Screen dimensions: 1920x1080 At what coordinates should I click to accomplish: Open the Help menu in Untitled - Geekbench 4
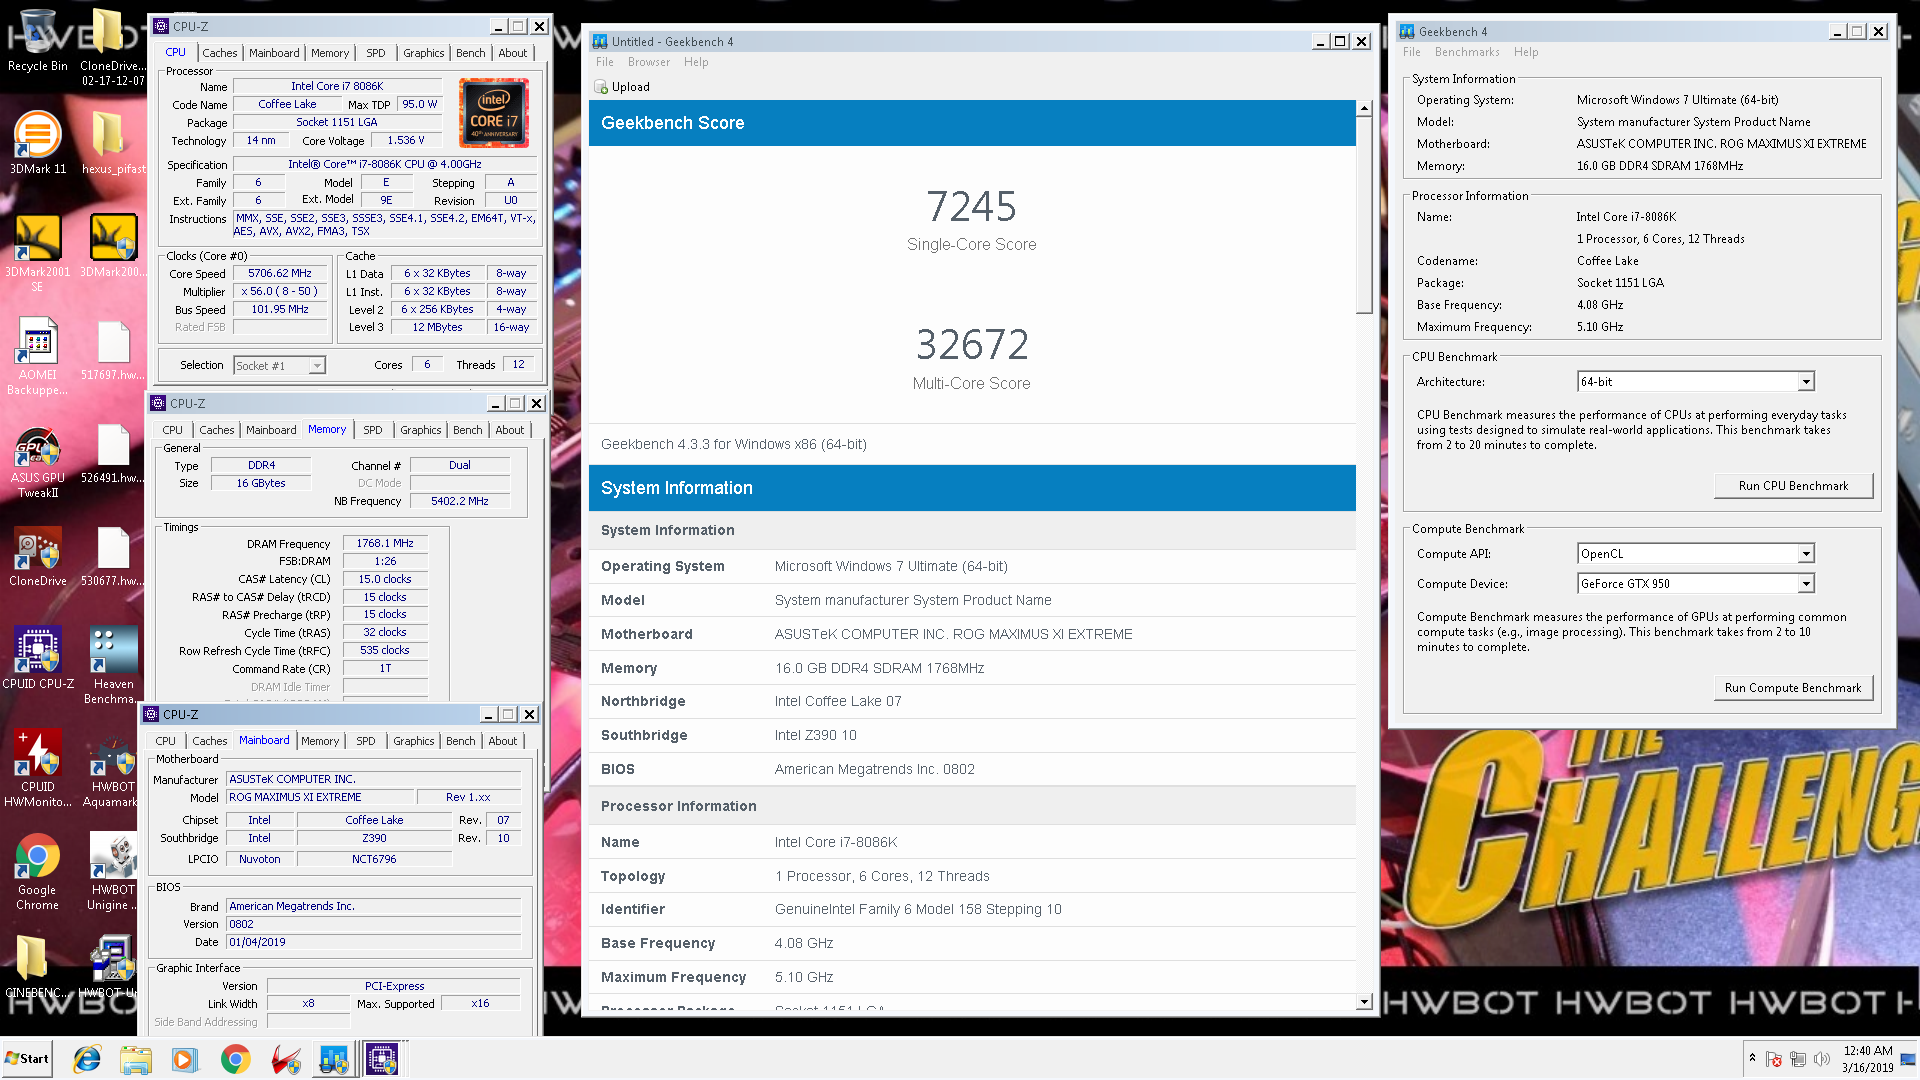(x=696, y=62)
